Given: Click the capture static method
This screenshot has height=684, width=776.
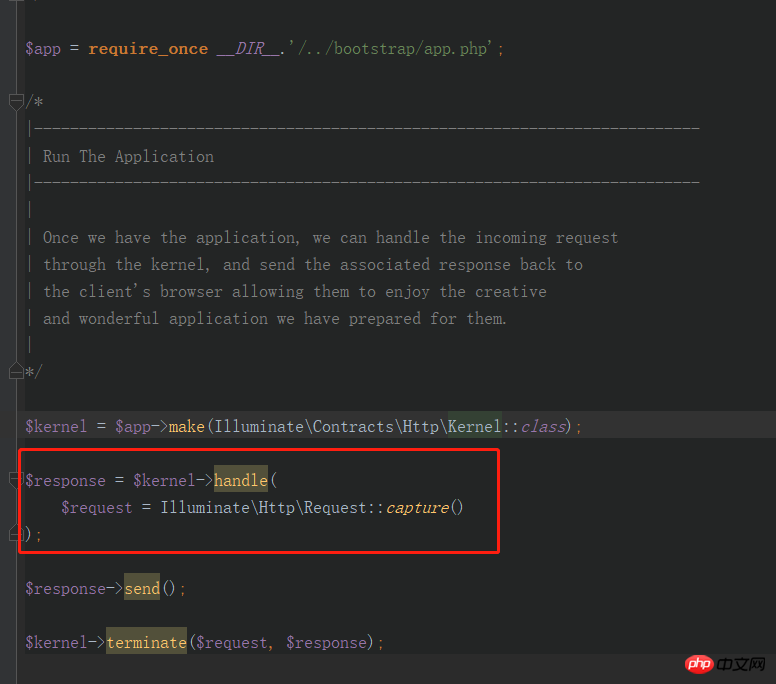Looking at the screenshot, I should [417, 508].
